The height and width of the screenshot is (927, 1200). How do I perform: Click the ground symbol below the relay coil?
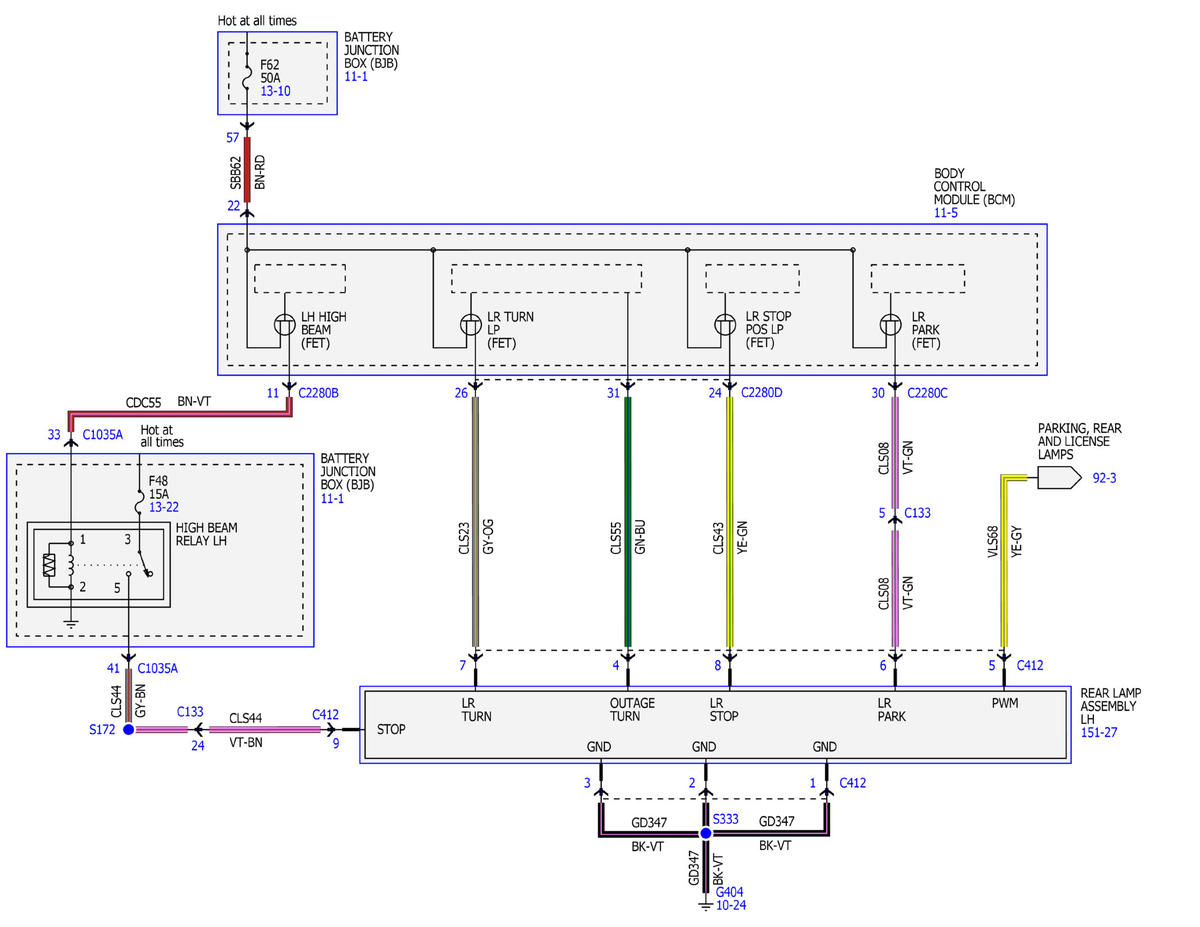tap(72, 624)
